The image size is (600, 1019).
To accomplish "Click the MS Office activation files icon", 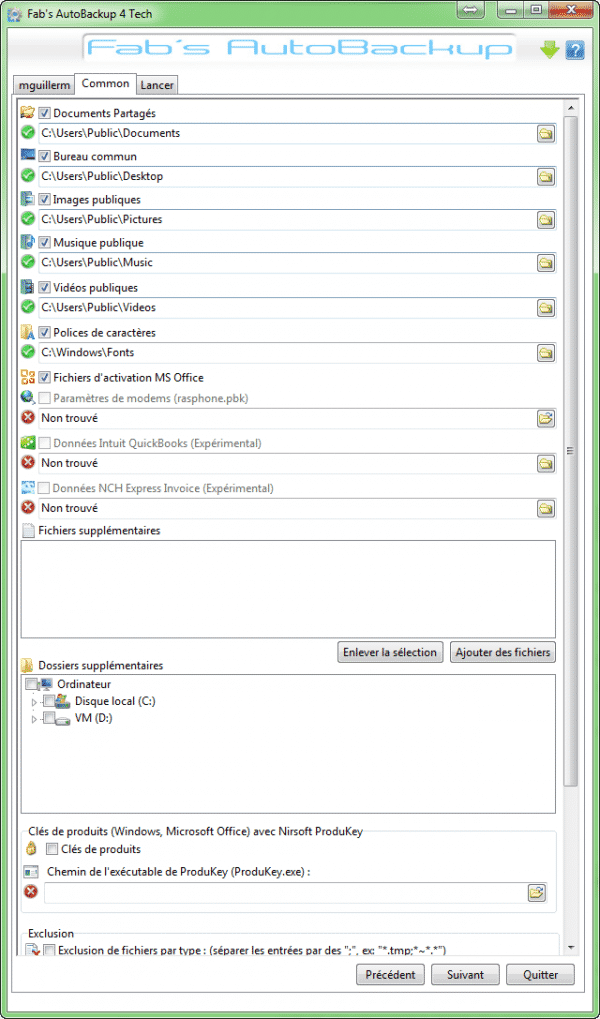I will coord(27,377).
